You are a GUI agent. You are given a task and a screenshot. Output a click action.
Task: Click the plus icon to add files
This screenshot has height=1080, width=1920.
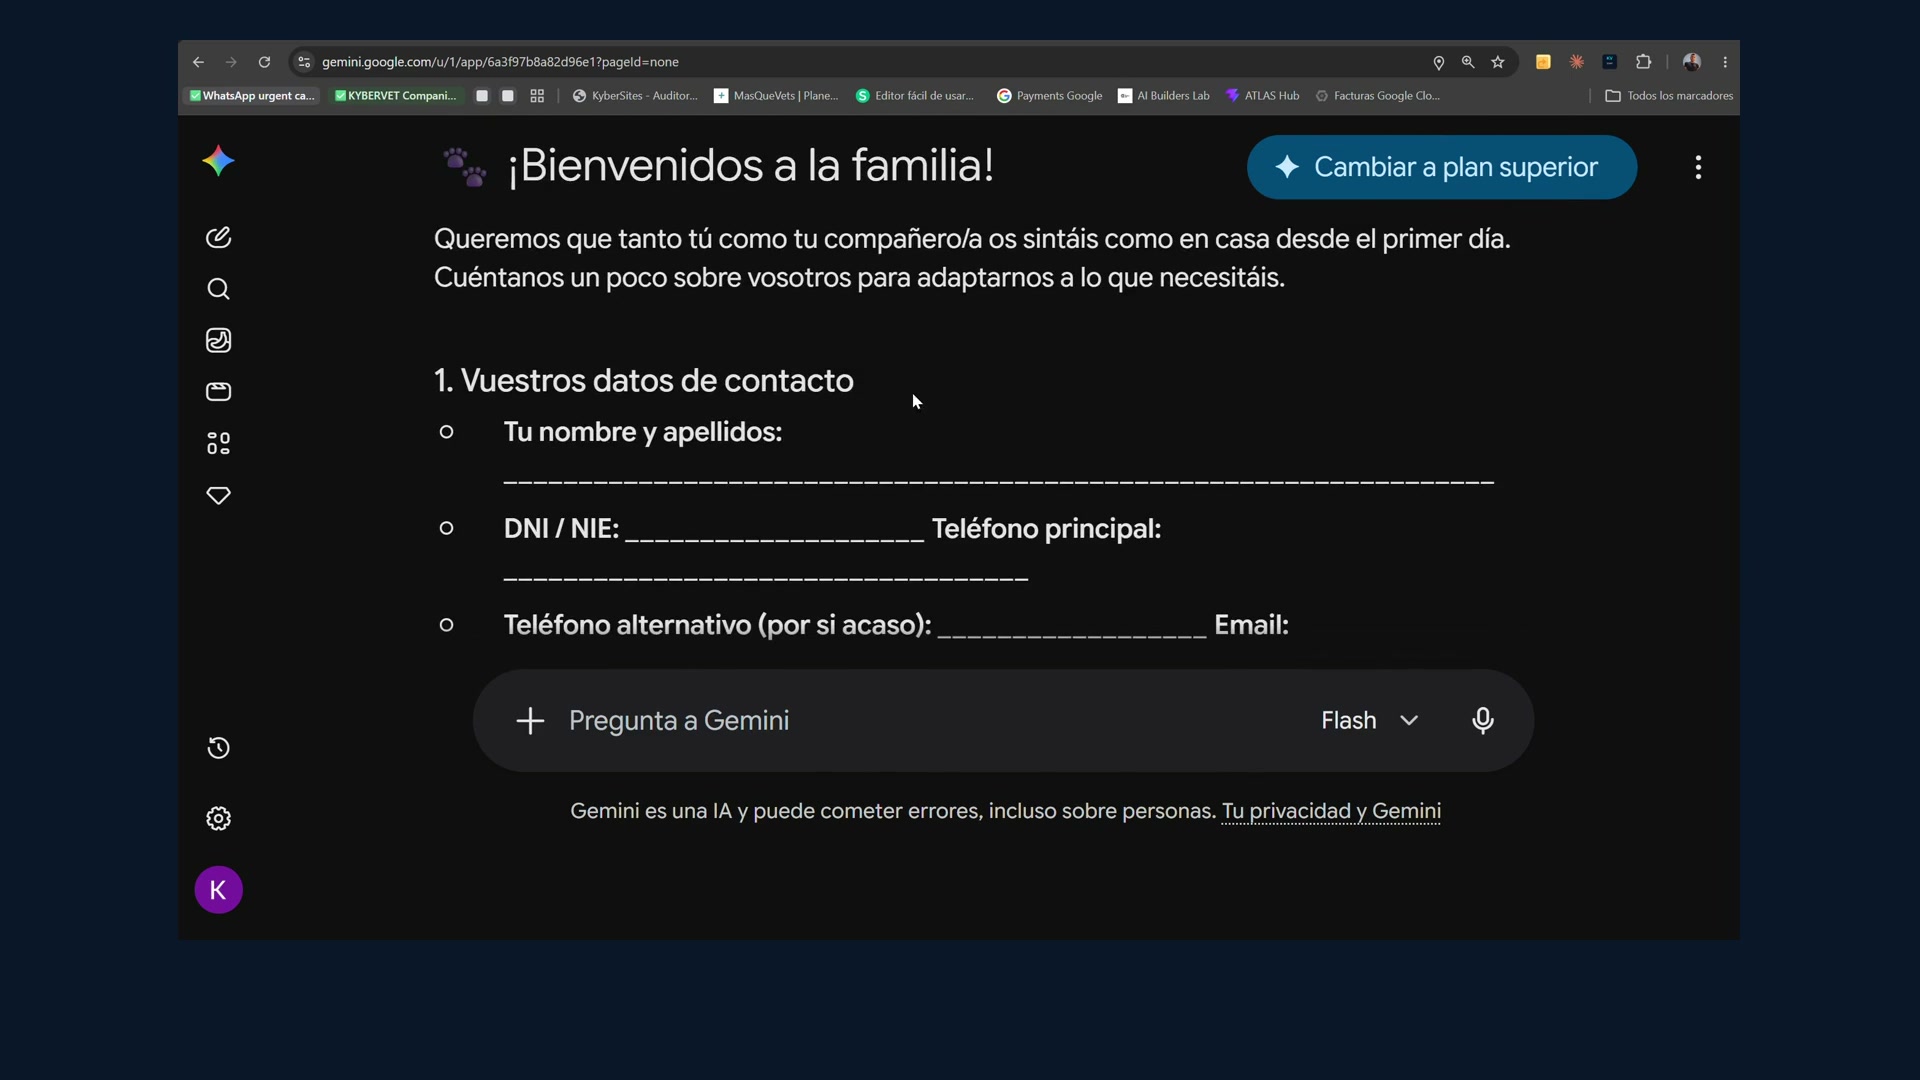530,720
